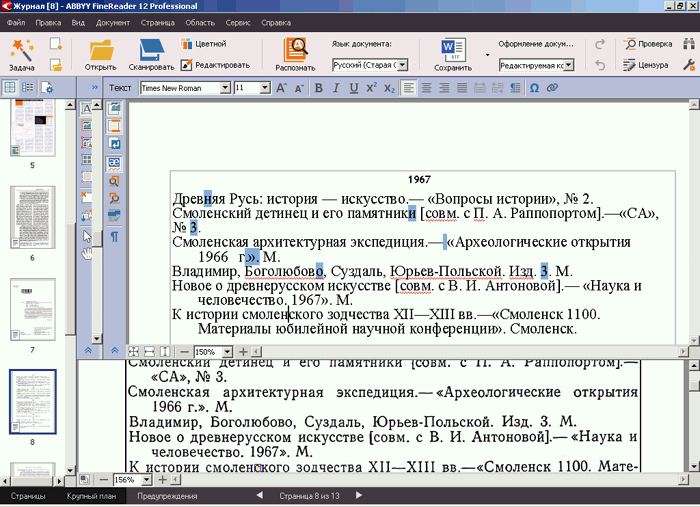Click the Предупреждения tab in the bottom bar
This screenshot has height=507, width=700.
[166, 496]
